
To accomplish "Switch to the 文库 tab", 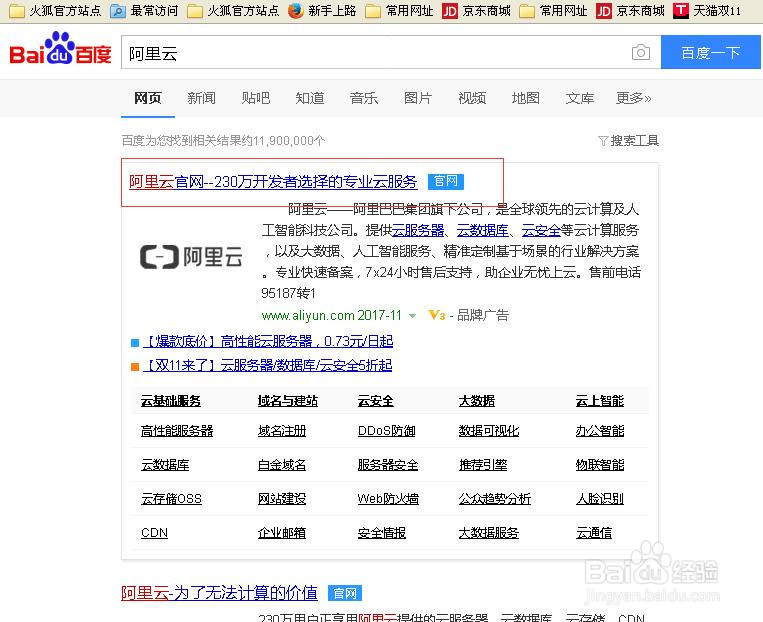I will pyautogui.click(x=580, y=98).
